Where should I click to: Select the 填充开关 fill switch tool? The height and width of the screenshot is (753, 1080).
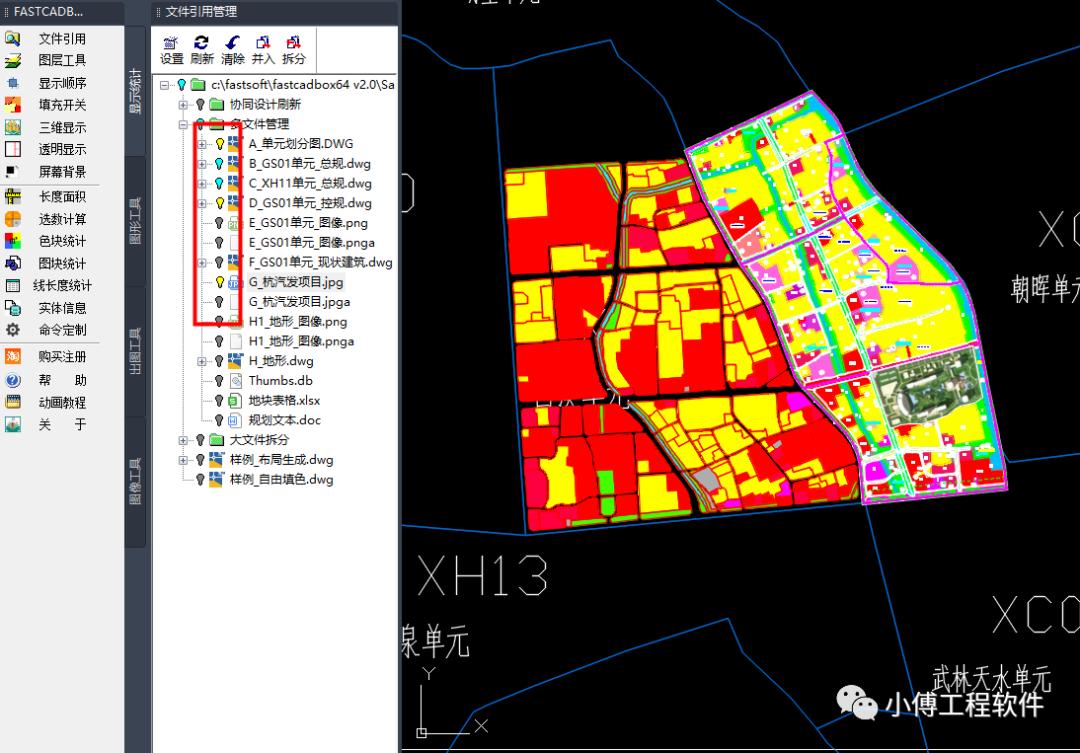tap(62, 105)
